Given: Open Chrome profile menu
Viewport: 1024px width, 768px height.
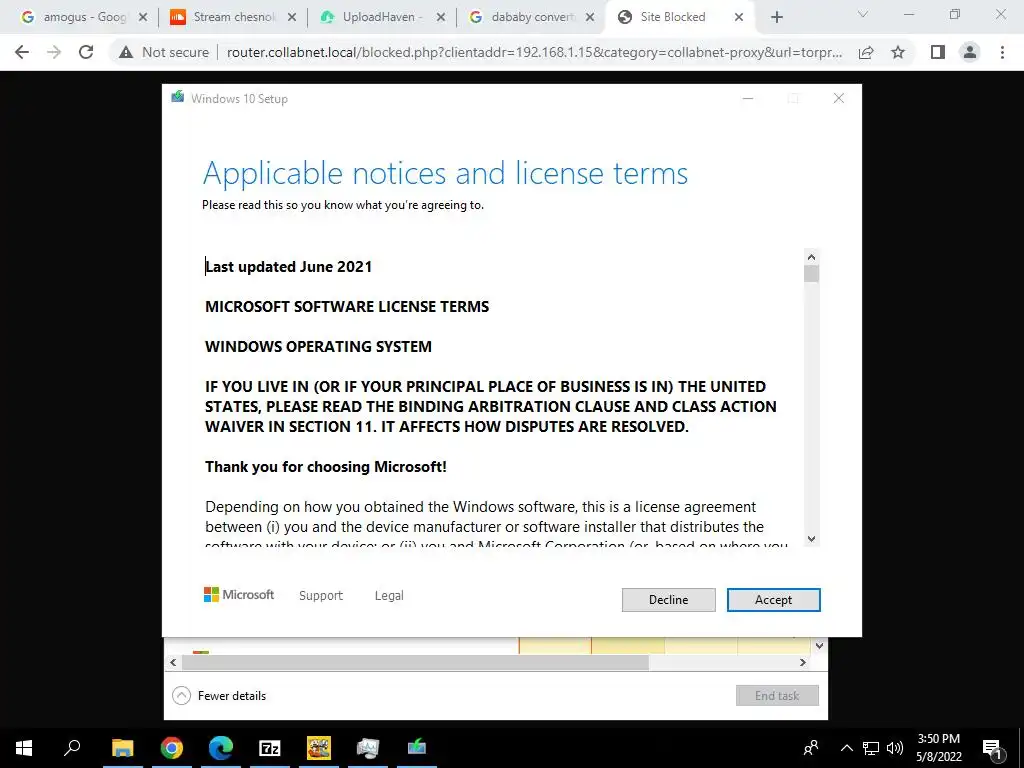Looking at the screenshot, I should coord(970,52).
